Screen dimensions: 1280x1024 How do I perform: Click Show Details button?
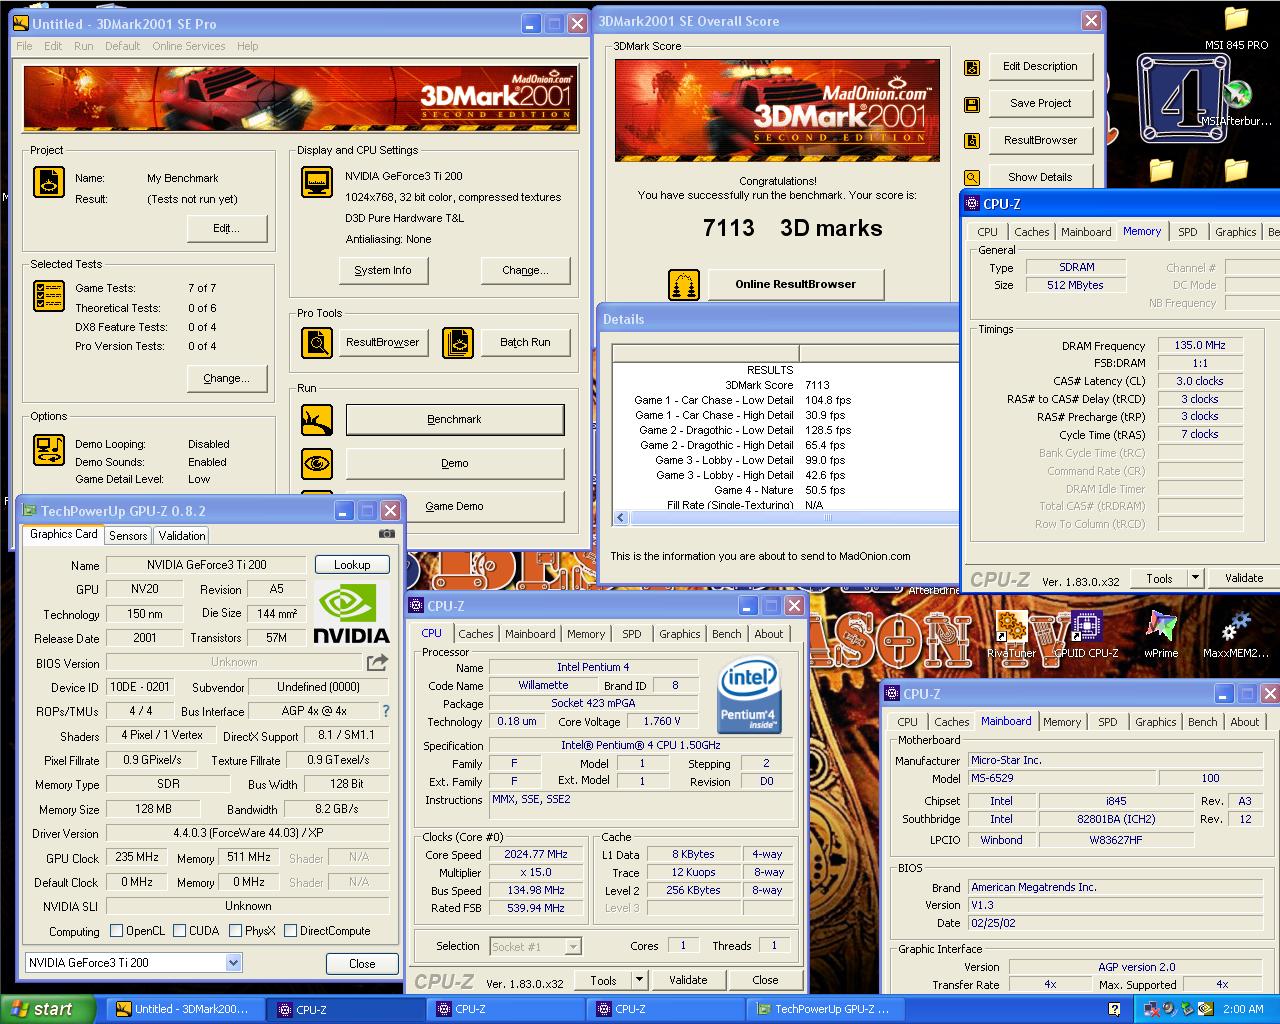[1040, 178]
